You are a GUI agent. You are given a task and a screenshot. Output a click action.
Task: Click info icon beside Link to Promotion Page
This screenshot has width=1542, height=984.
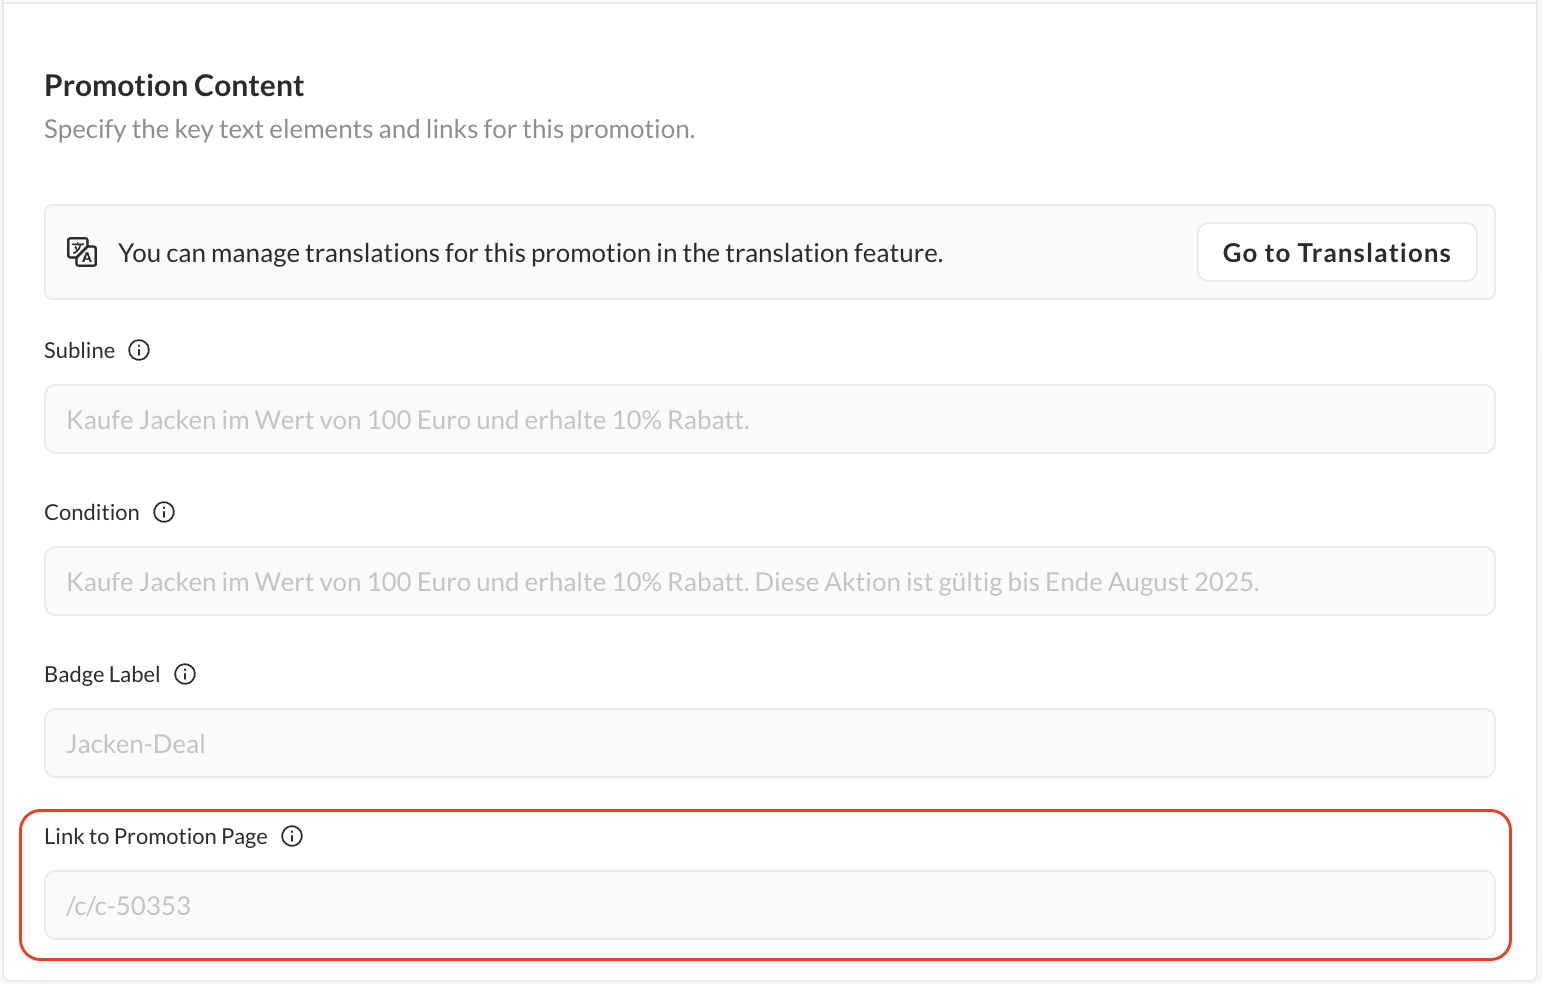[292, 836]
